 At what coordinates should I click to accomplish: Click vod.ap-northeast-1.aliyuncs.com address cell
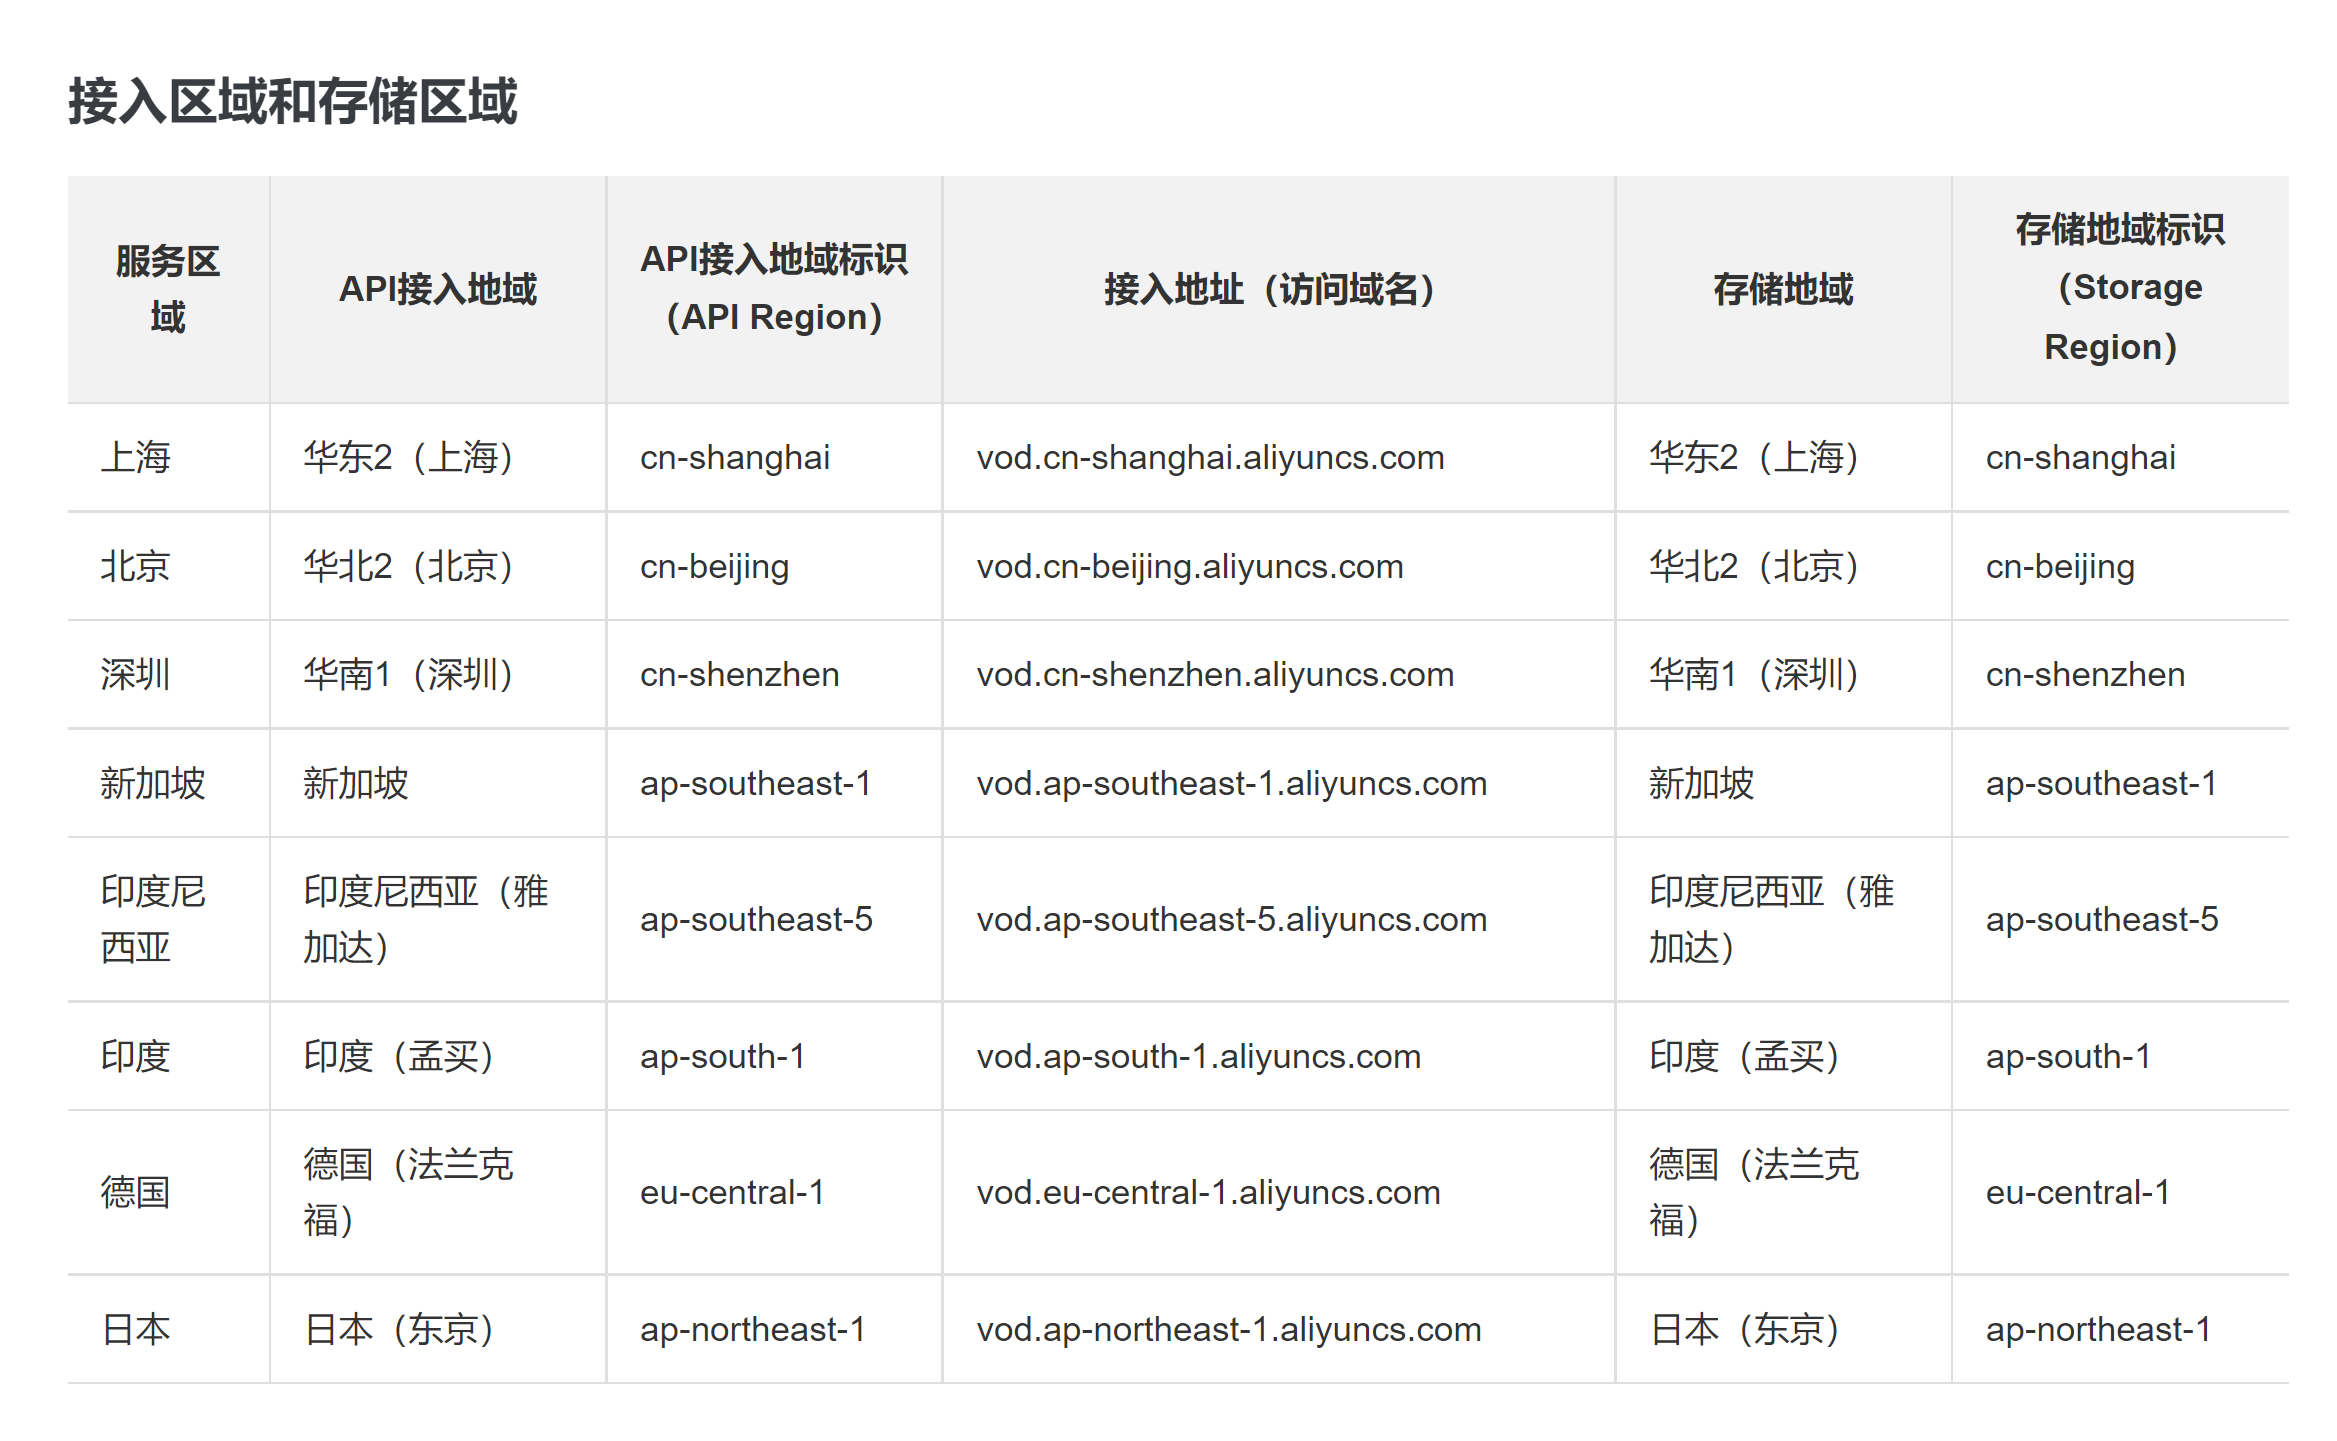(1228, 1330)
